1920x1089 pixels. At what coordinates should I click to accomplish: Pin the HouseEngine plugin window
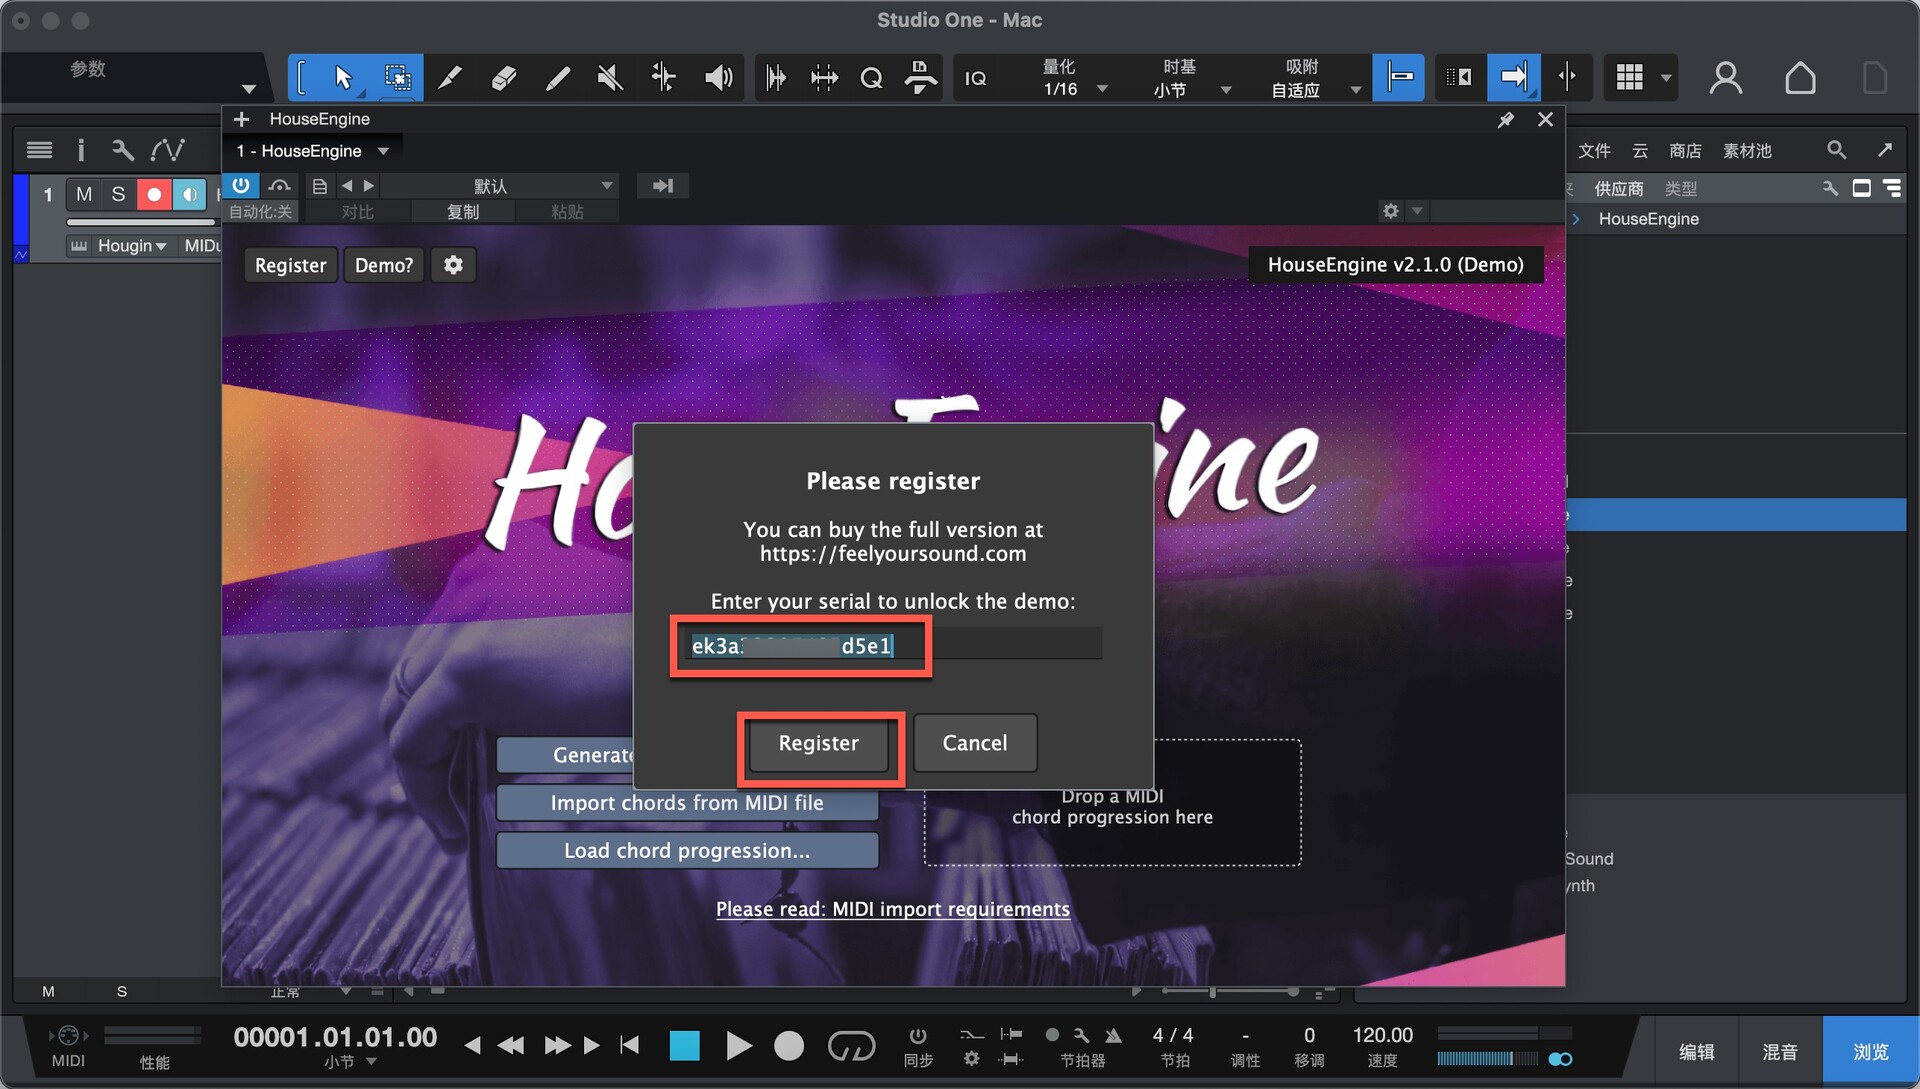pos(1505,120)
